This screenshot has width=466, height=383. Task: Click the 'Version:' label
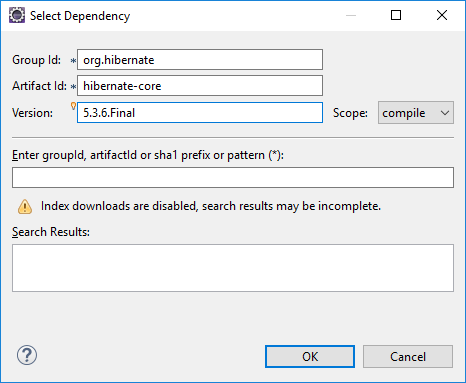point(32,113)
